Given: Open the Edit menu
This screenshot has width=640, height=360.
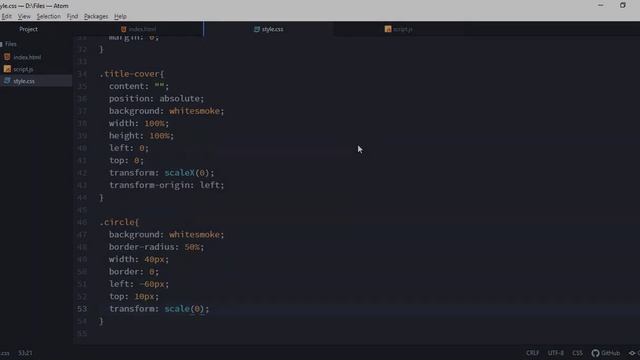Looking at the screenshot, I should click(7, 16).
